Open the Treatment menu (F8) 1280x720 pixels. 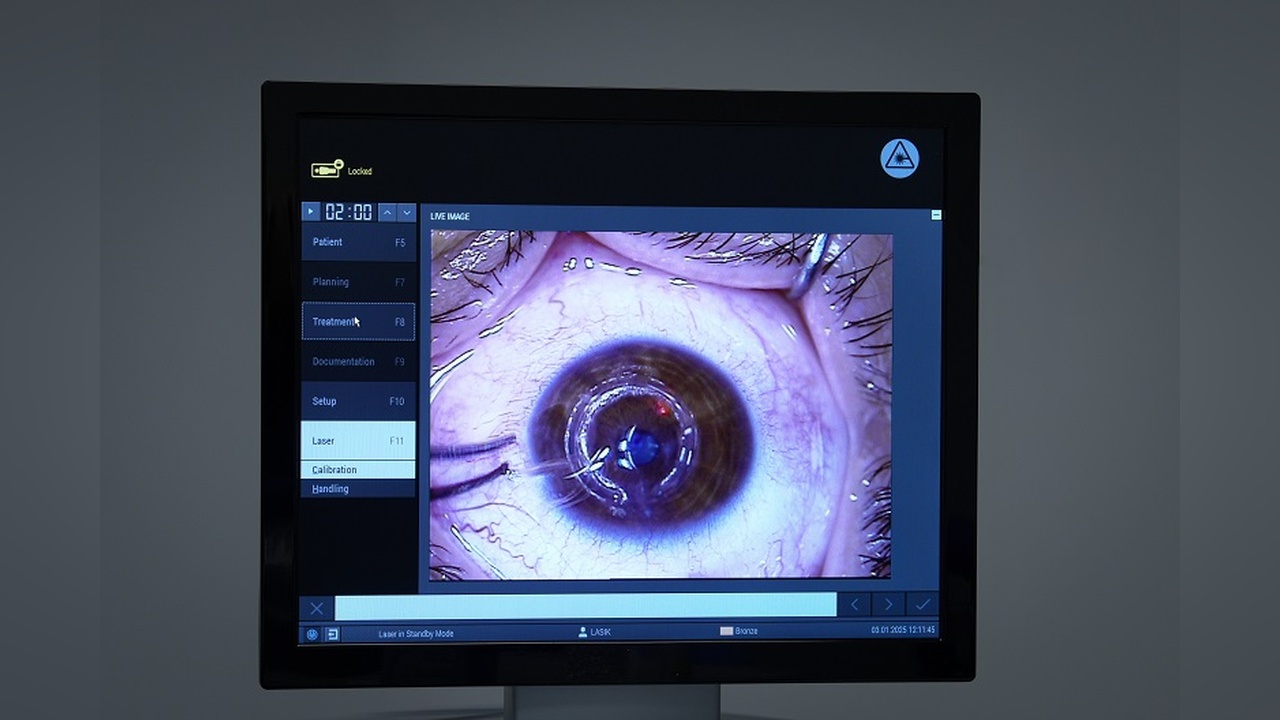(x=358, y=322)
